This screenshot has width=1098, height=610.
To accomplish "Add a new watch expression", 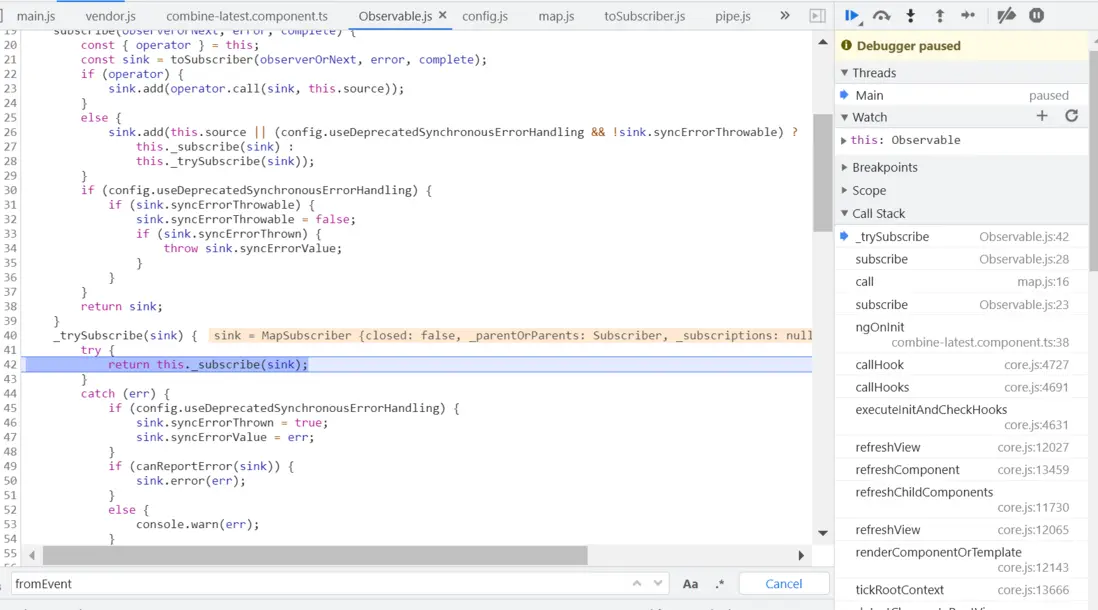I will point(1042,116).
